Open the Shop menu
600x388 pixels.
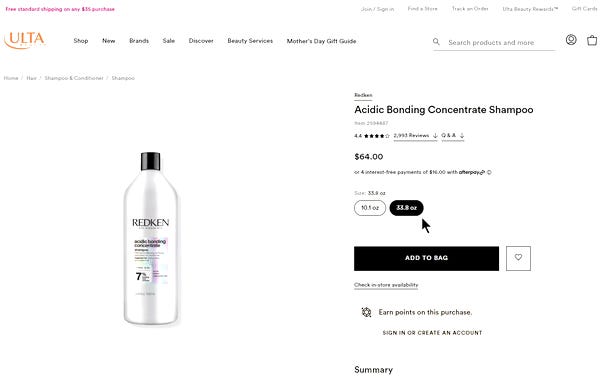pos(81,41)
